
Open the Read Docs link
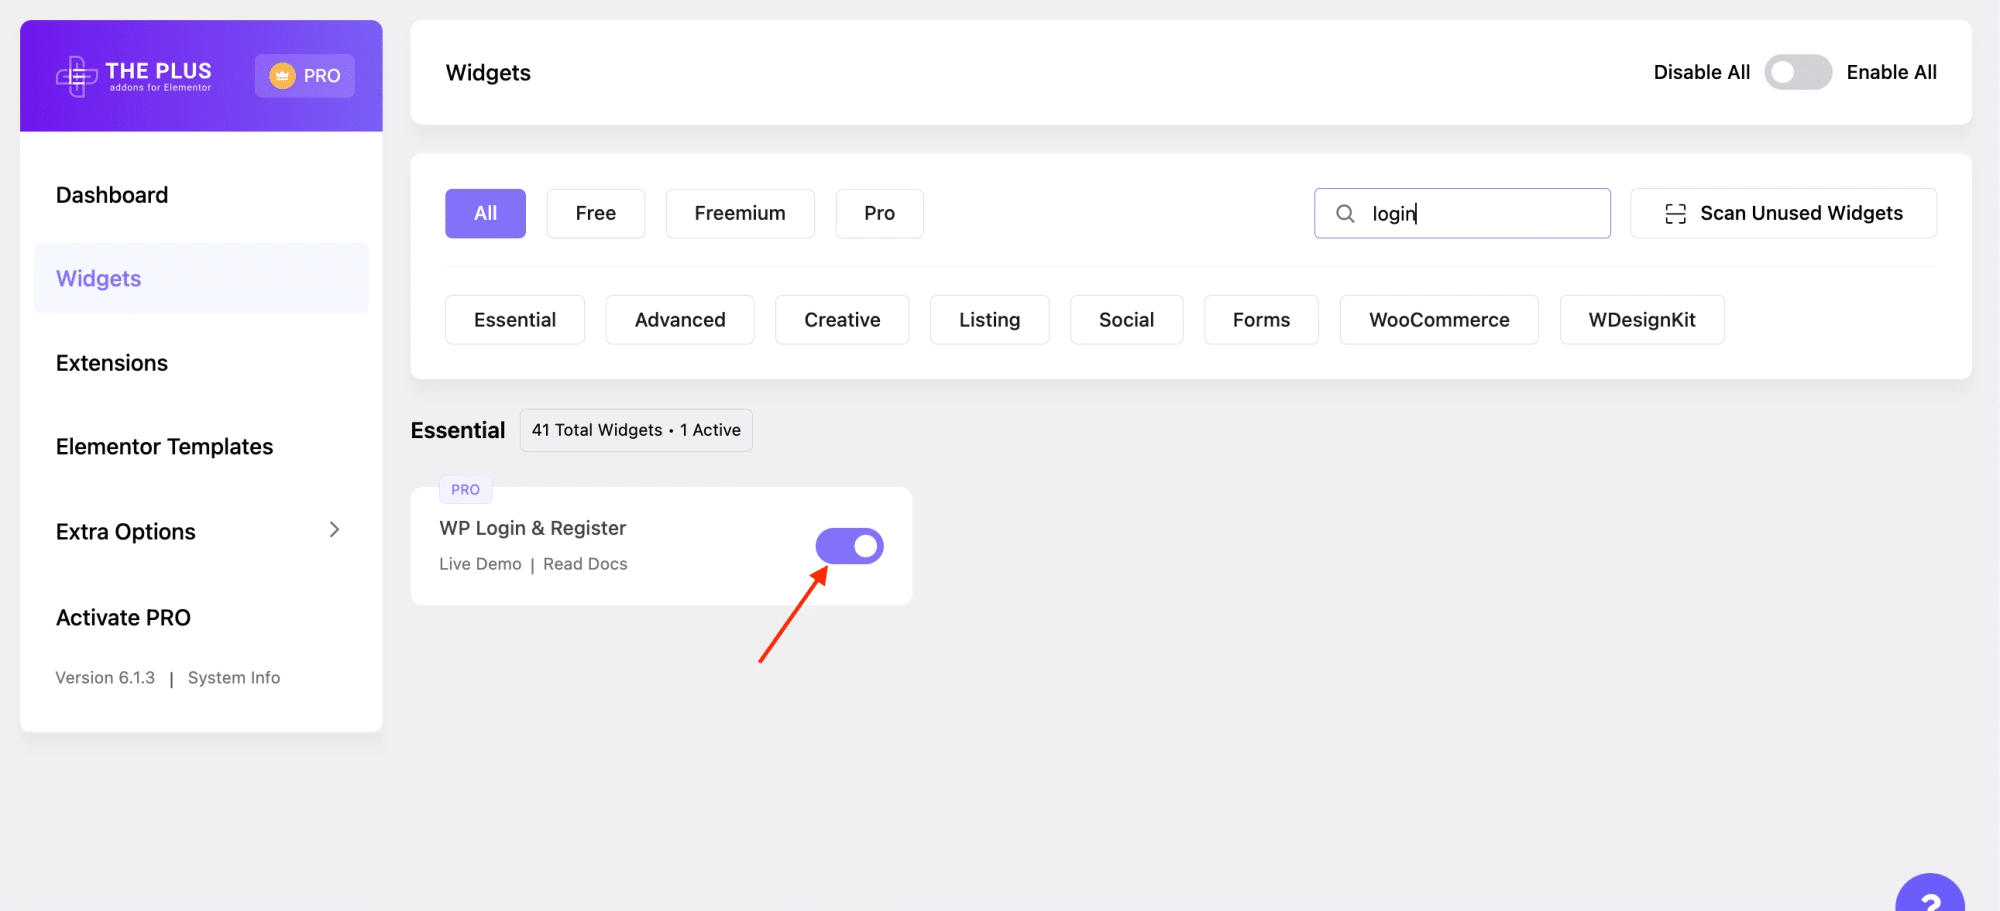(x=585, y=564)
